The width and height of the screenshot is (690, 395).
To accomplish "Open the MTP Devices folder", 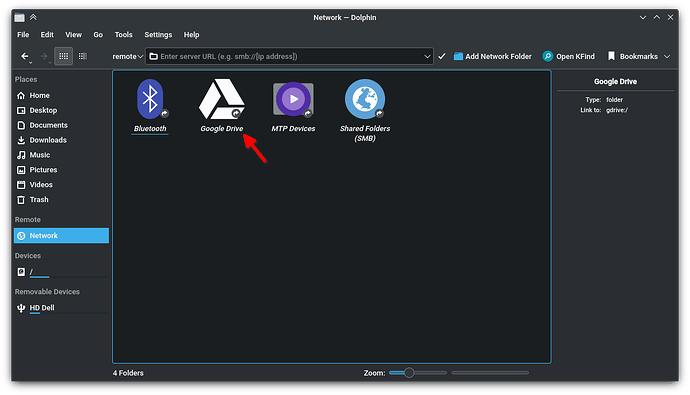I will point(293,106).
